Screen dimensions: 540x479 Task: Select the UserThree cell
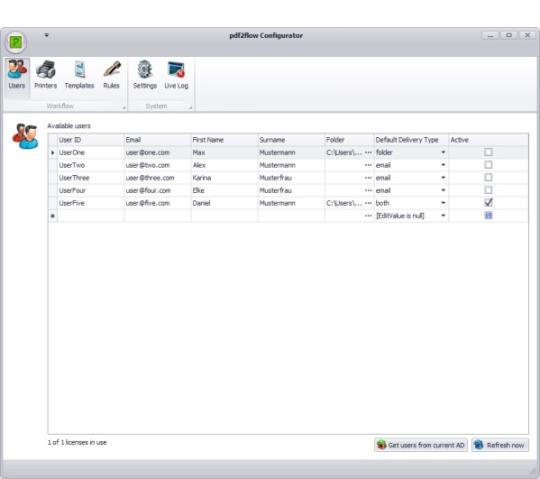click(x=90, y=178)
